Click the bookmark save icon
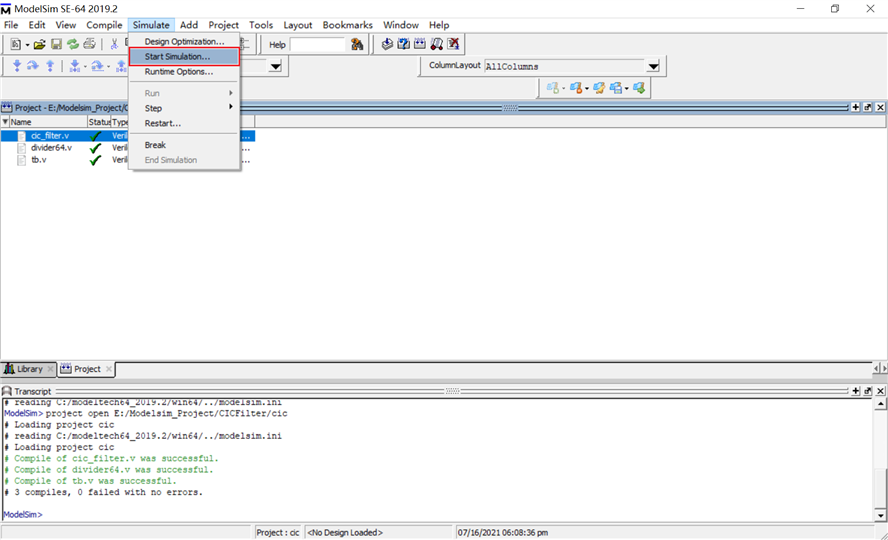 pyautogui.click(x=616, y=88)
